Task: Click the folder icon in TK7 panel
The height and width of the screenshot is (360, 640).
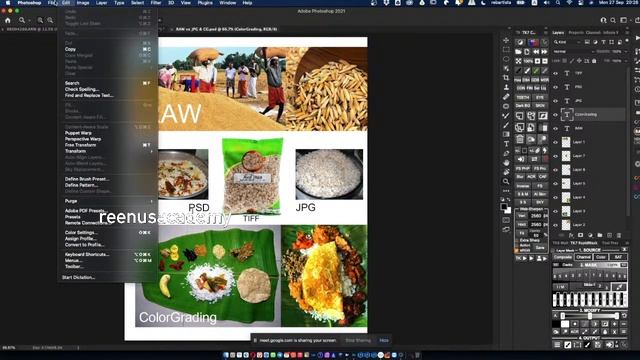Action: point(518,52)
